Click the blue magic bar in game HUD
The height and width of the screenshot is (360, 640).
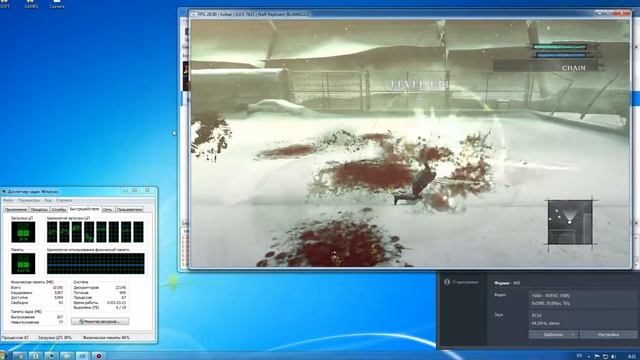click(x=560, y=55)
